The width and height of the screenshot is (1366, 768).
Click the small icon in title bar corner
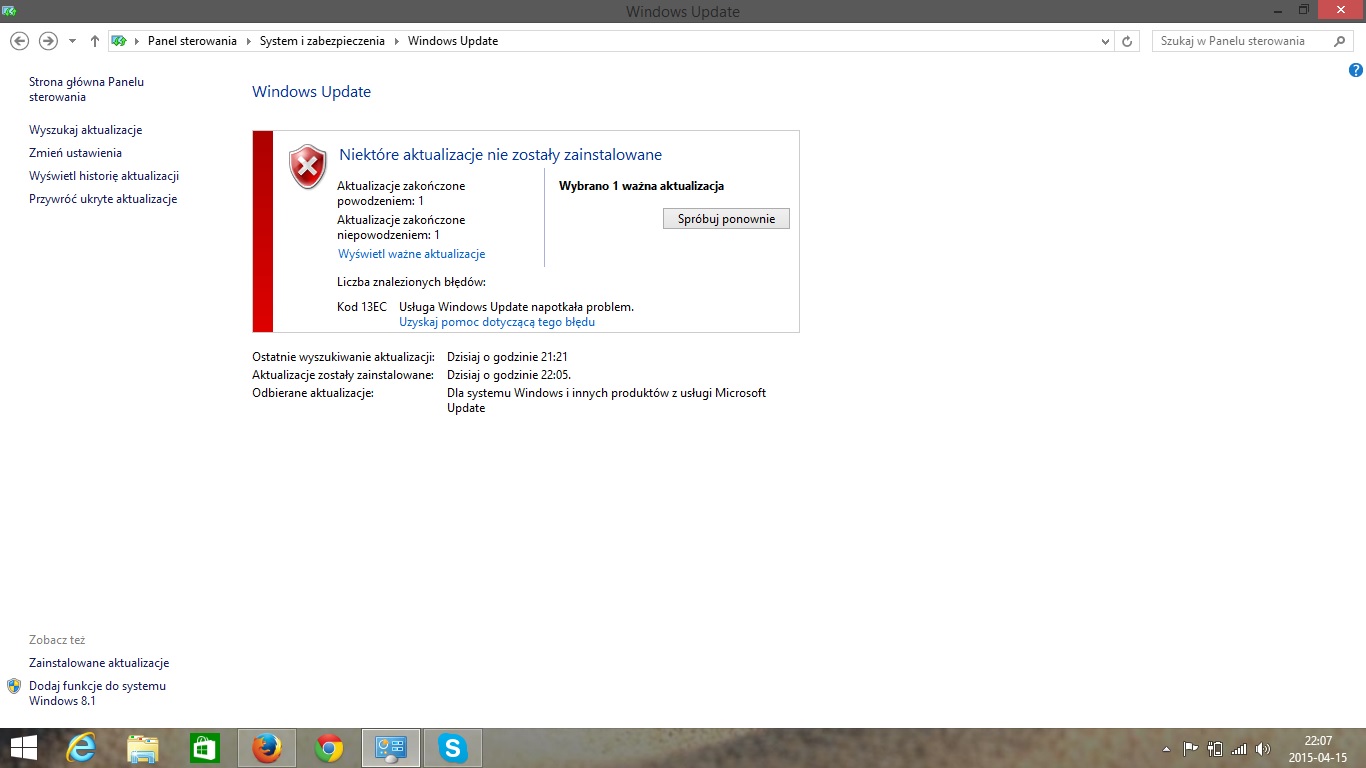point(9,9)
